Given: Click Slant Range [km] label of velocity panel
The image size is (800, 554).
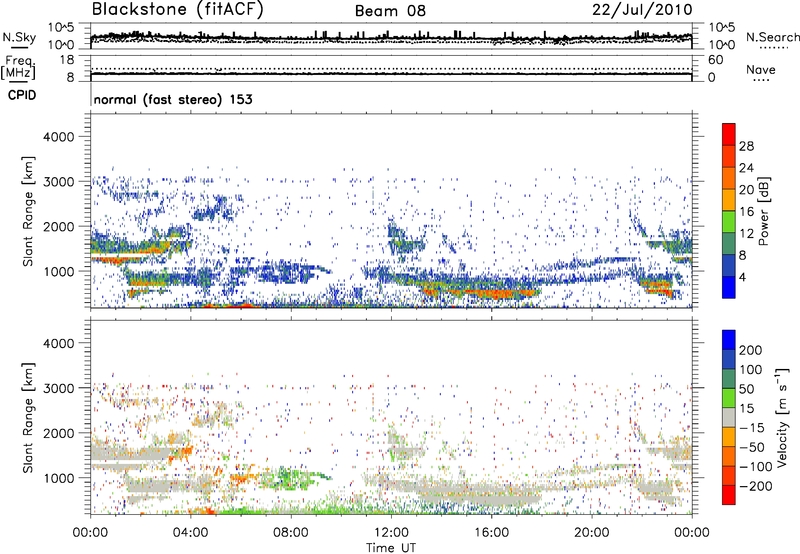Looking at the screenshot, I should [28, 418].
